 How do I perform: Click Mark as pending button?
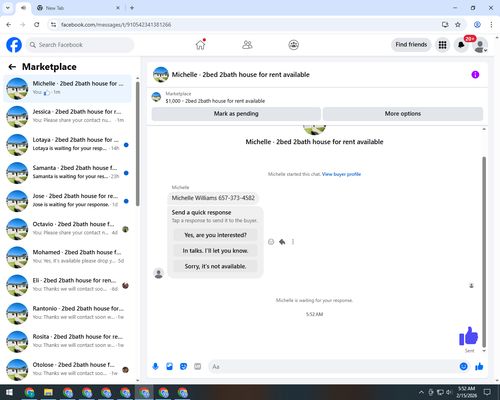236,114
